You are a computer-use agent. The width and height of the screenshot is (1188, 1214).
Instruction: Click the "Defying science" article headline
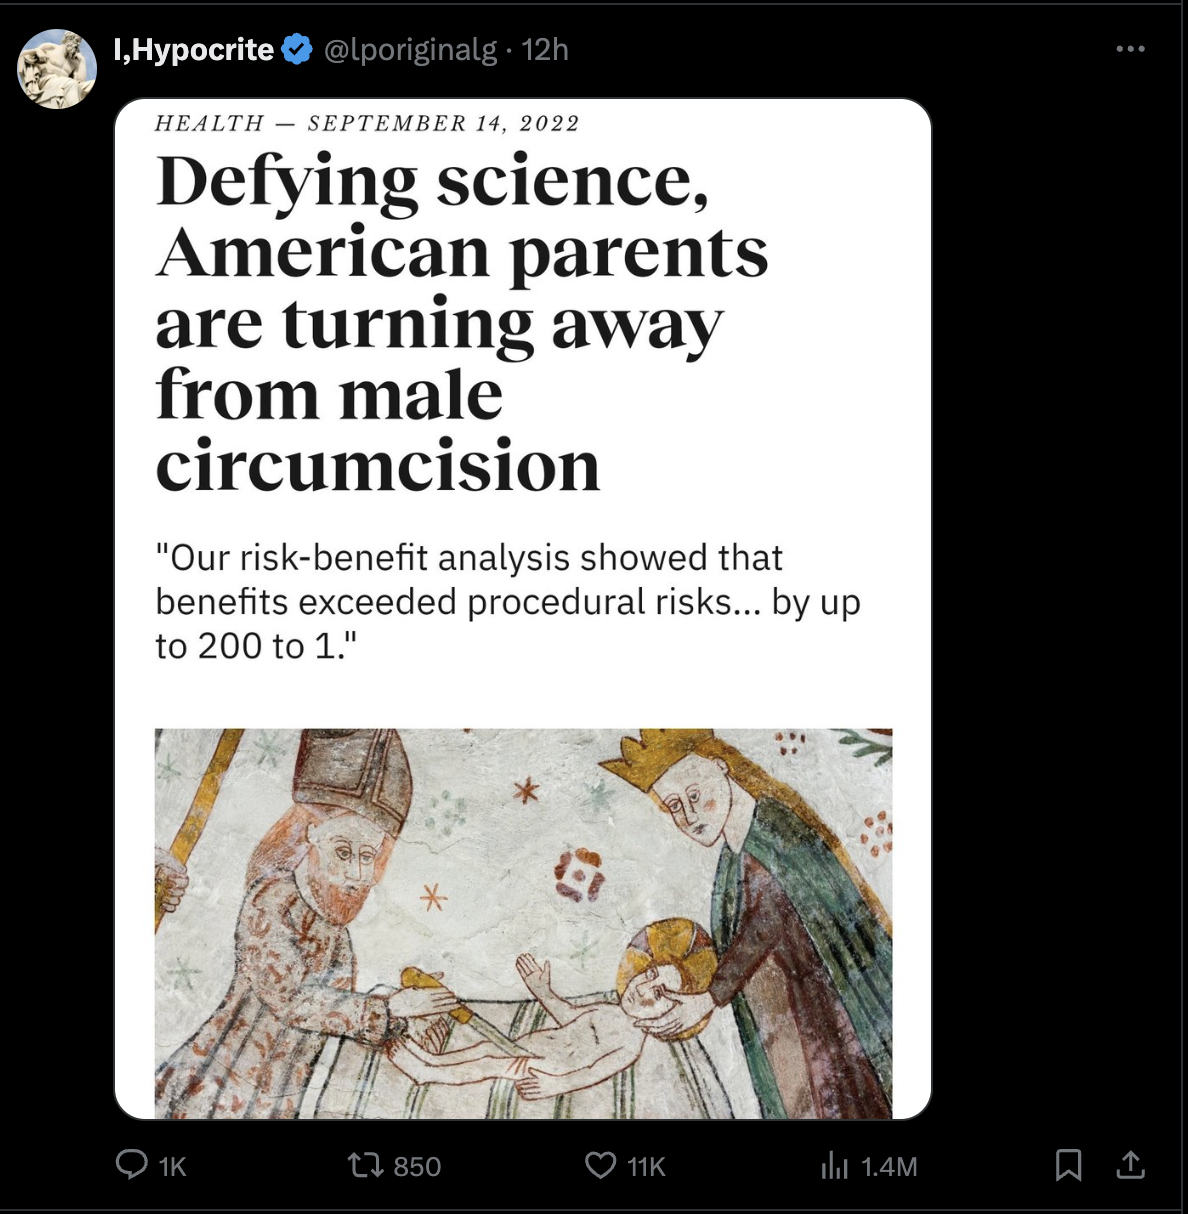tap(460, 322)
